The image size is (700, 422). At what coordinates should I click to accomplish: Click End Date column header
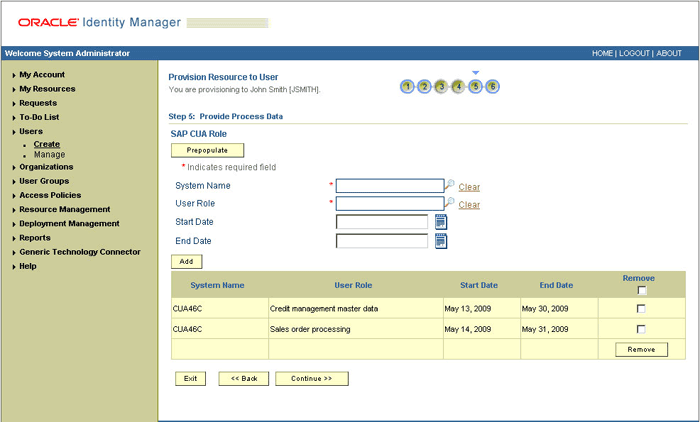(x=556, y=285)
